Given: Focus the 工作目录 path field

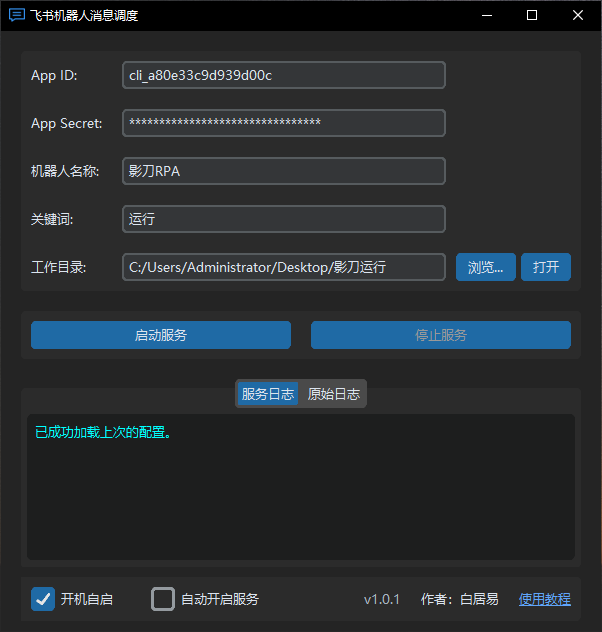Looking at the screenshot, I should tap(283, 267).
